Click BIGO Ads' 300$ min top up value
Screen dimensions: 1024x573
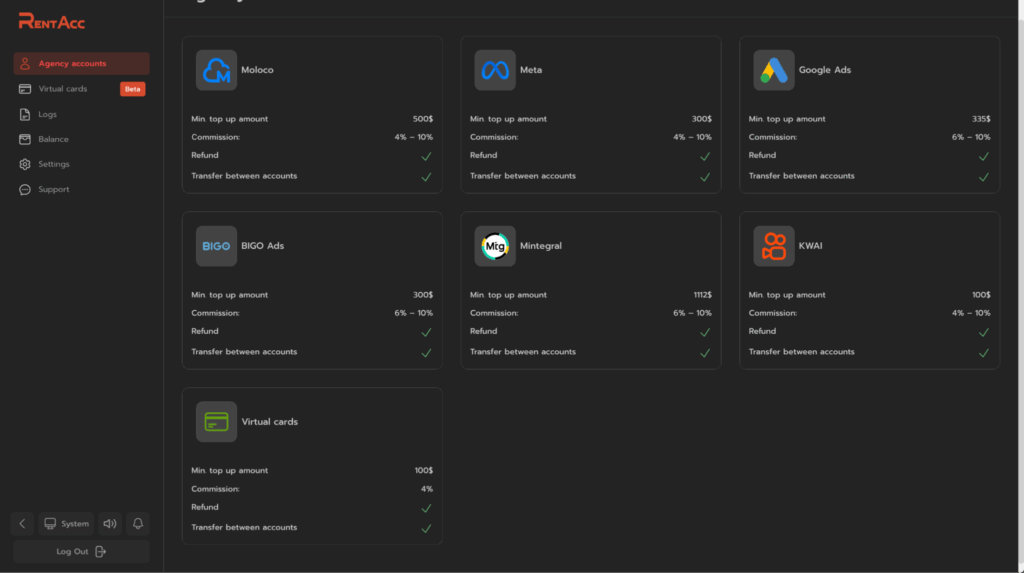(x=423, y=295)
